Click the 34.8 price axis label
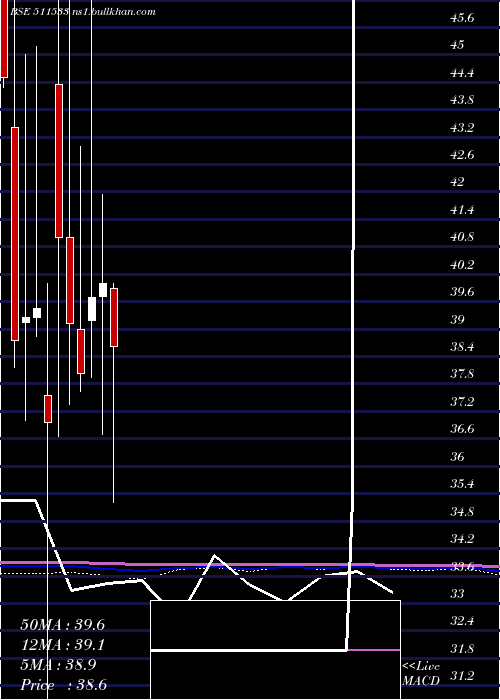The image size is (500, 700). tap(462, 512)
